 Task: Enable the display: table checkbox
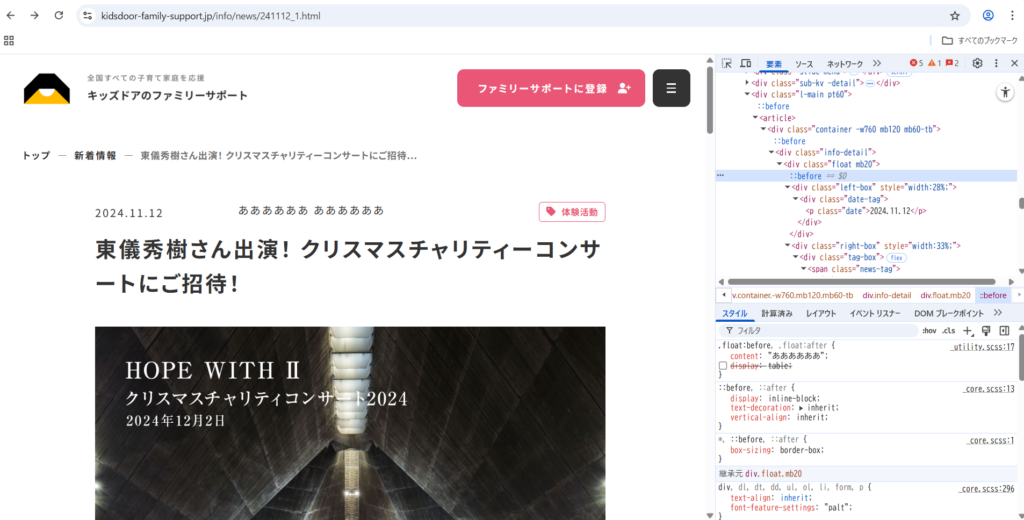coord(723,366)
